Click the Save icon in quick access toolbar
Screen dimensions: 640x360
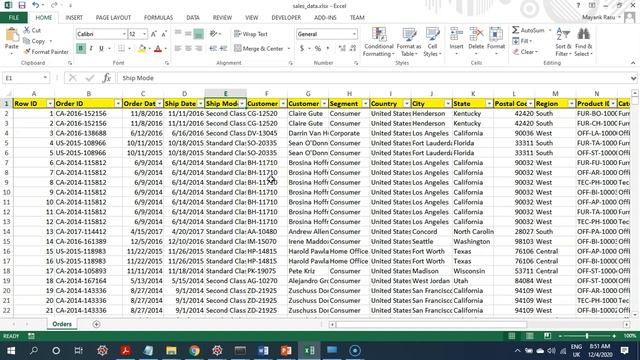[x=22, y=5]
